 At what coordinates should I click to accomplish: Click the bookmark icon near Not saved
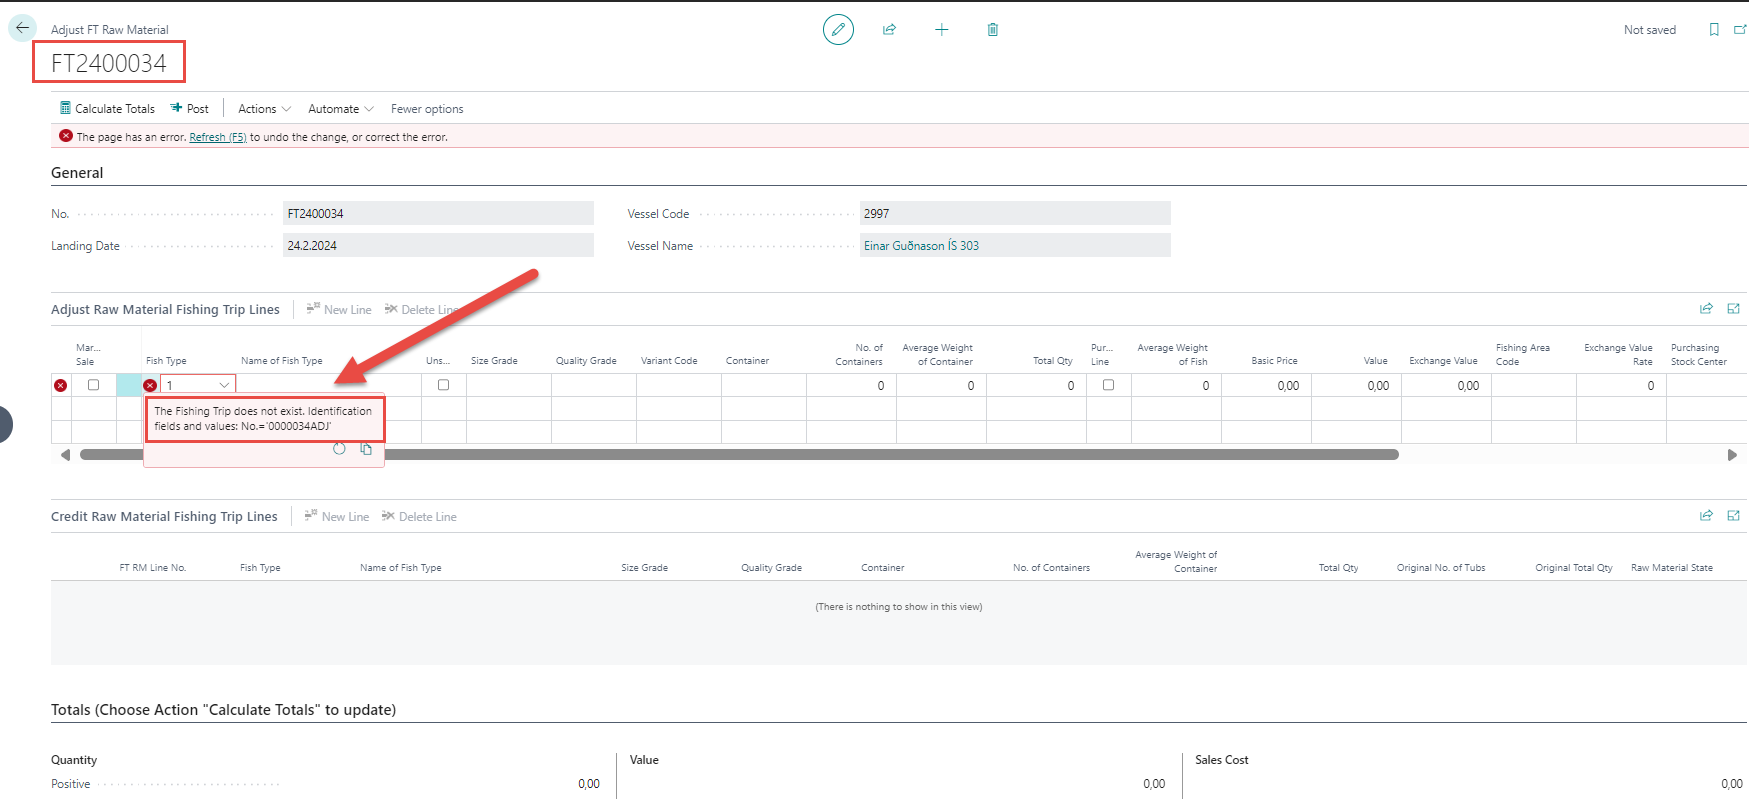point(1714,30)
